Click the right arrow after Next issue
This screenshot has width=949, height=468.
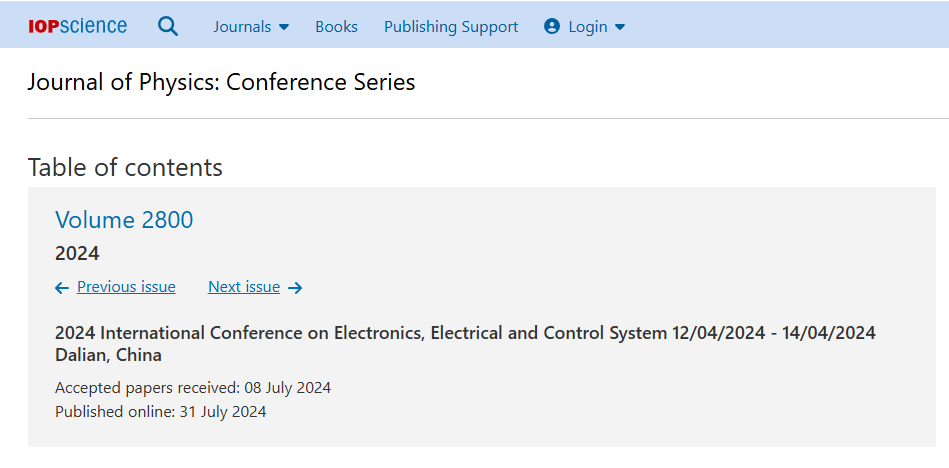[x=295, y=288]
